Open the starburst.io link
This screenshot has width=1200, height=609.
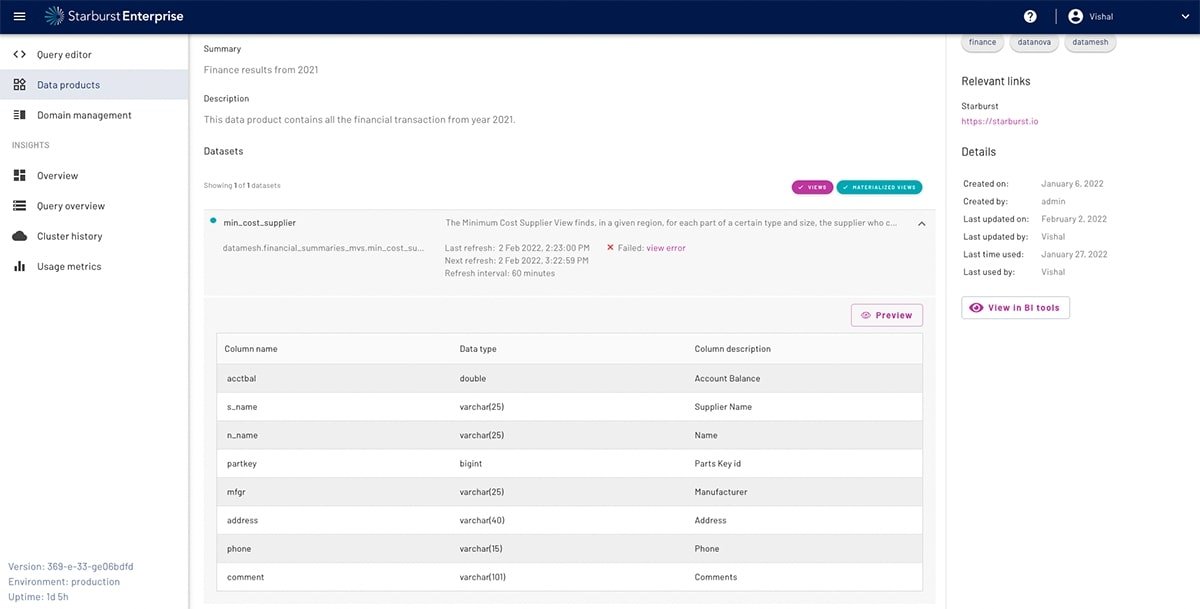click(x=999, y=121)
